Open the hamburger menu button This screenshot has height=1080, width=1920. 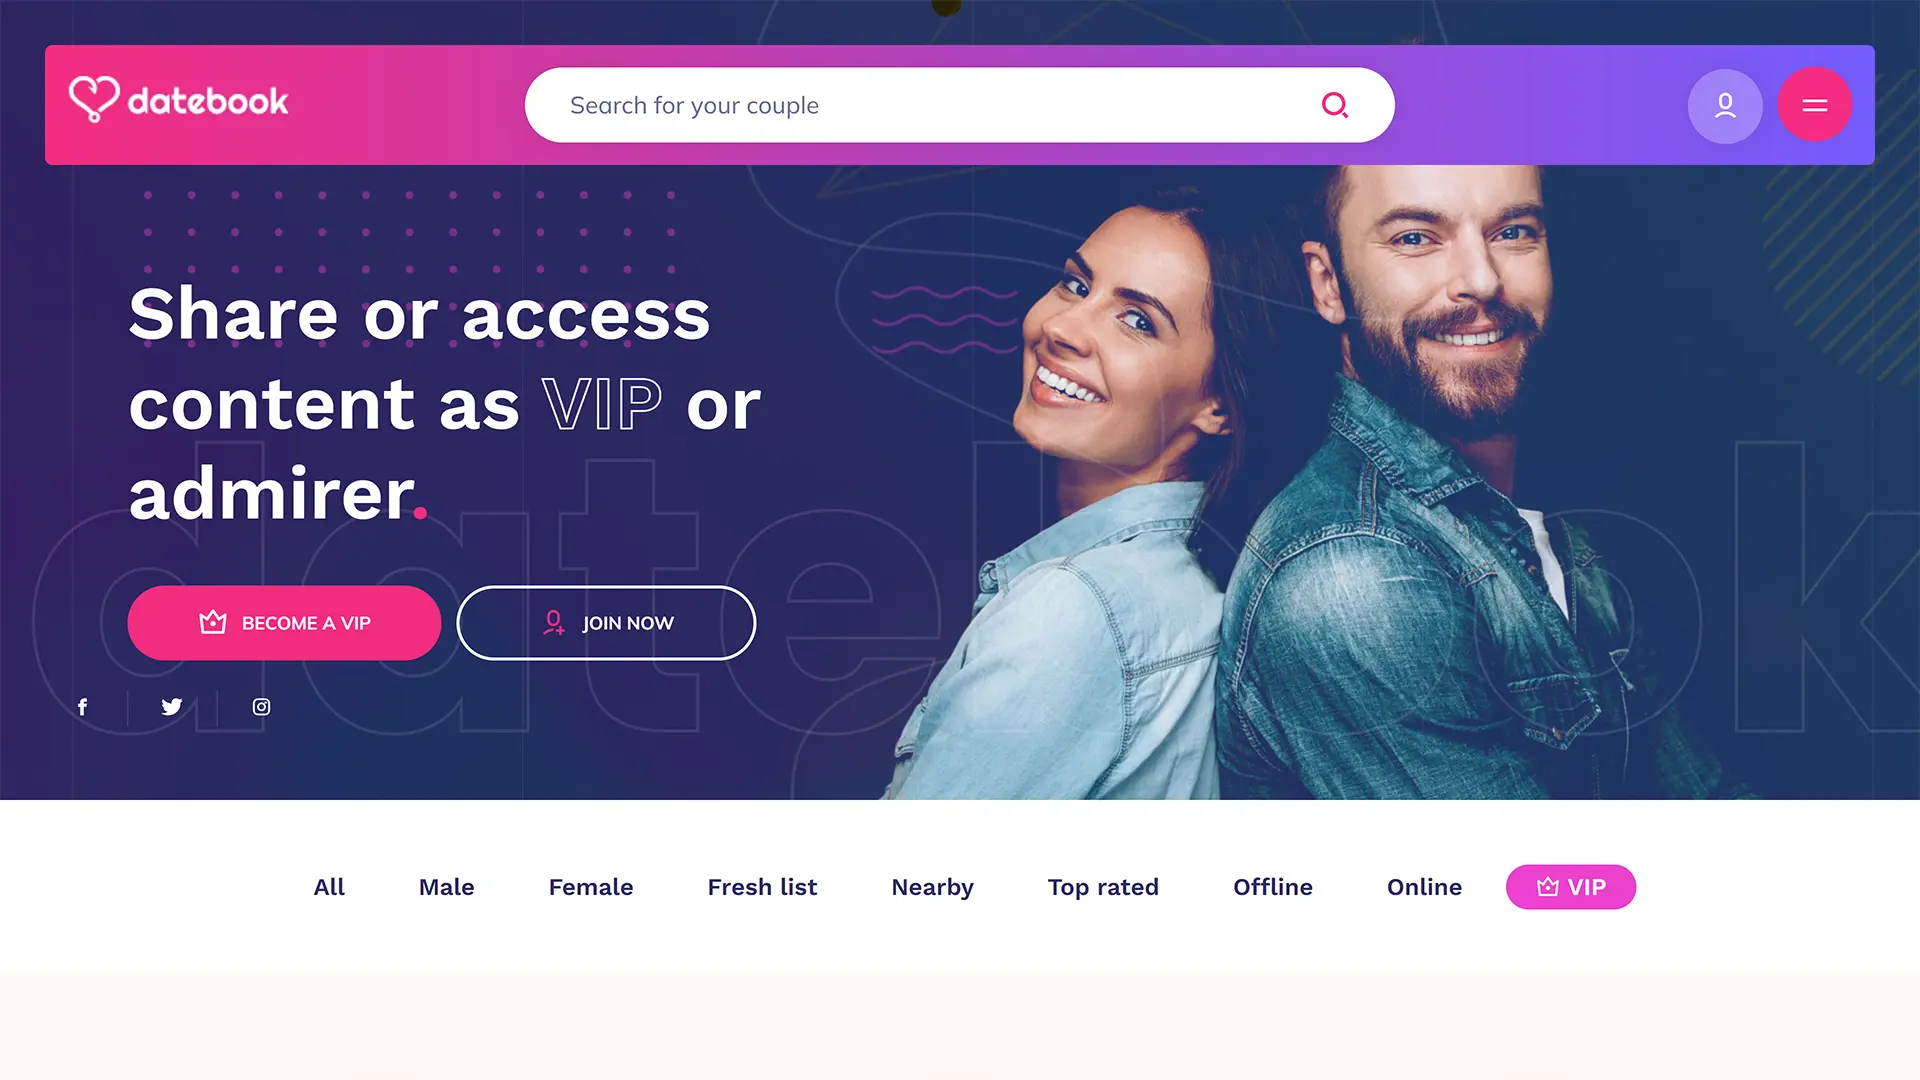[1815, 105]
